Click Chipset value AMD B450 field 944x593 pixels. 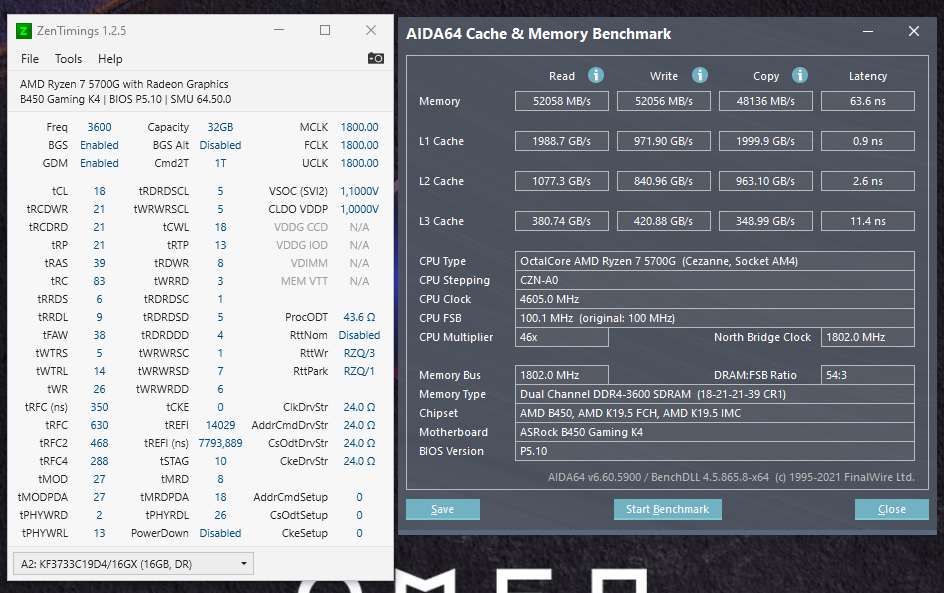click(715, 413)
